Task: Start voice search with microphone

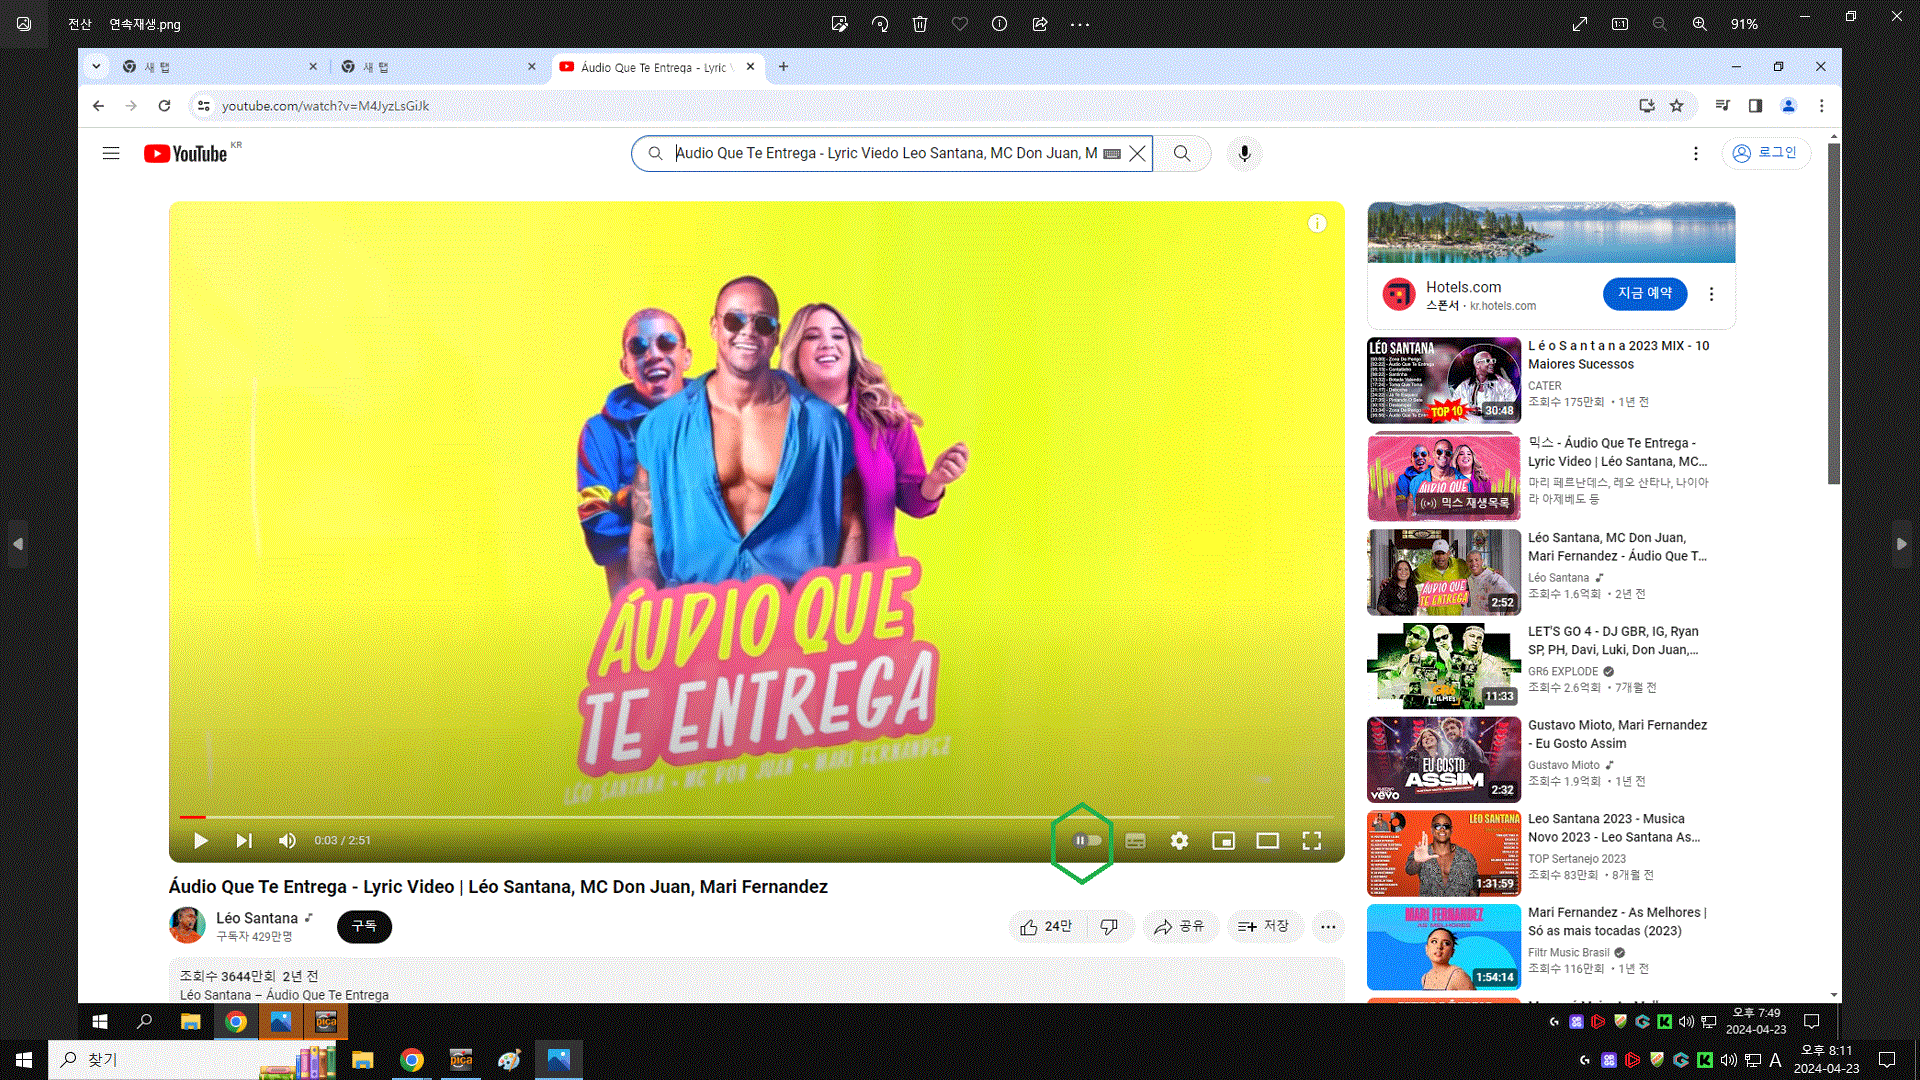Action: pos(1244,153)
